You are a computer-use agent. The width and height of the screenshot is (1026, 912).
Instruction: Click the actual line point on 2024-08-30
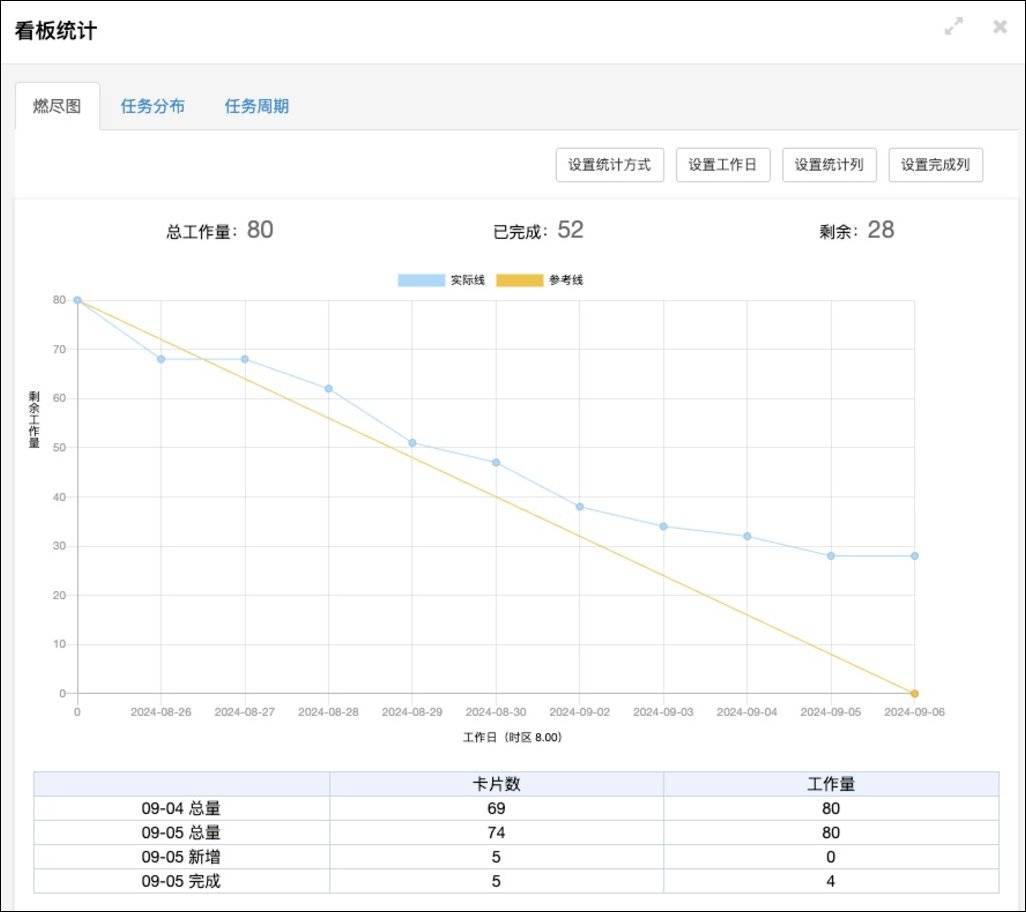click(x=496, y=462)
